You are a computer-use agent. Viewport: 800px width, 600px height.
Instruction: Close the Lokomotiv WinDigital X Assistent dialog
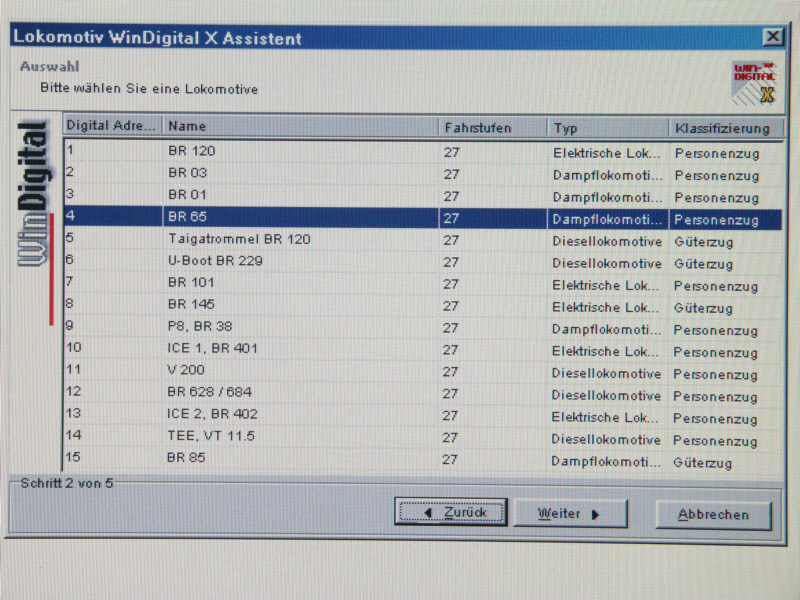773,37
